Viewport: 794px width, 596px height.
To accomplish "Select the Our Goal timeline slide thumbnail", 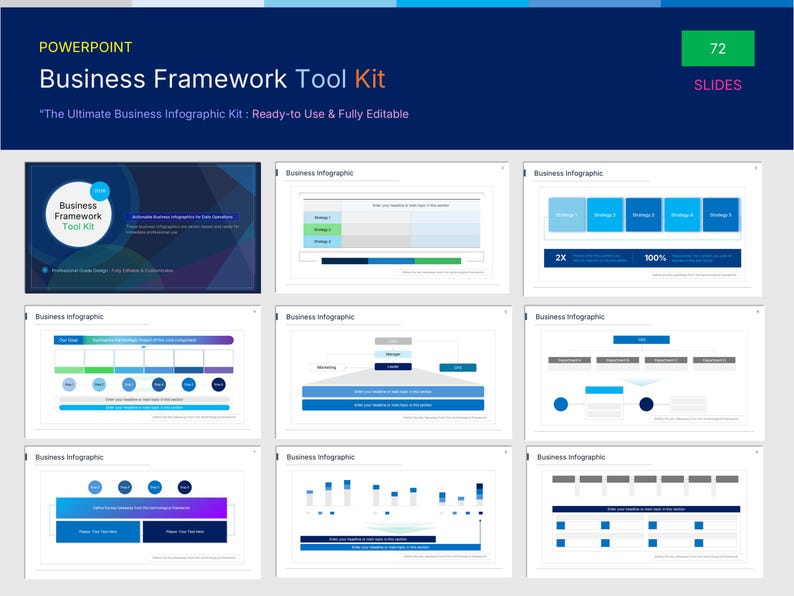I will (x=143, y=372).
